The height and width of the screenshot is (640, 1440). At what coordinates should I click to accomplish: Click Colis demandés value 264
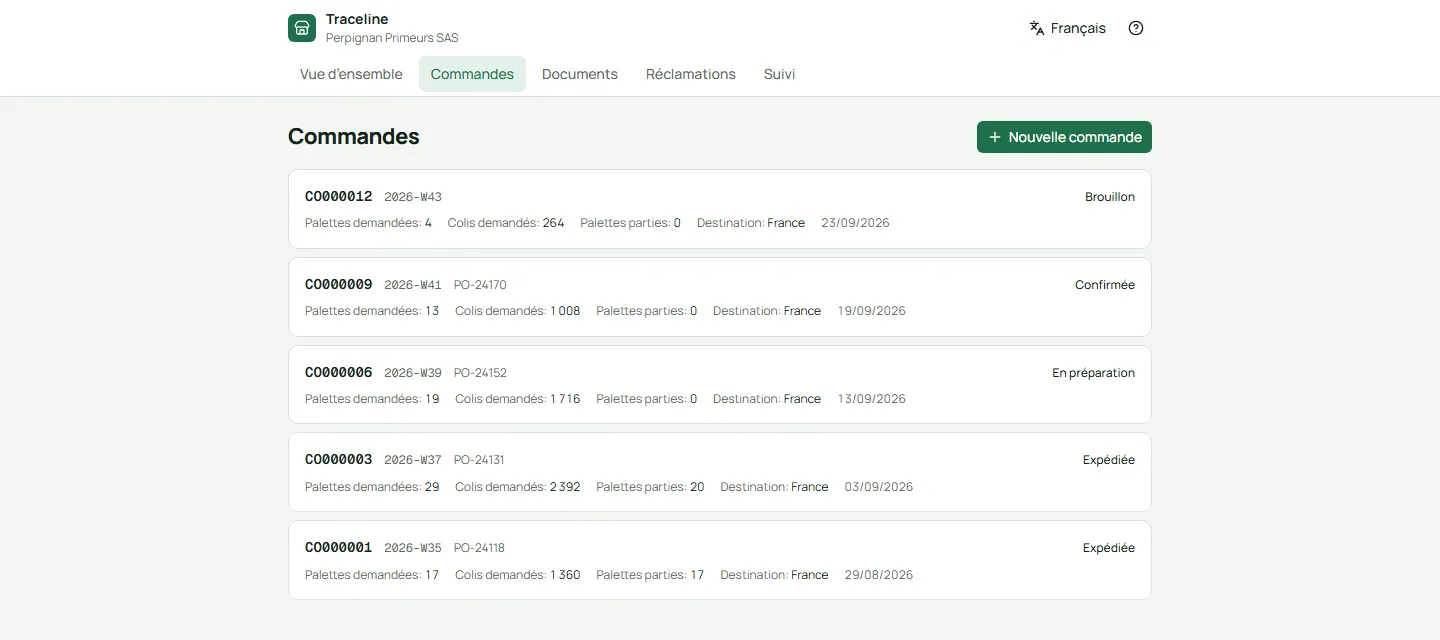coord(553,223)
